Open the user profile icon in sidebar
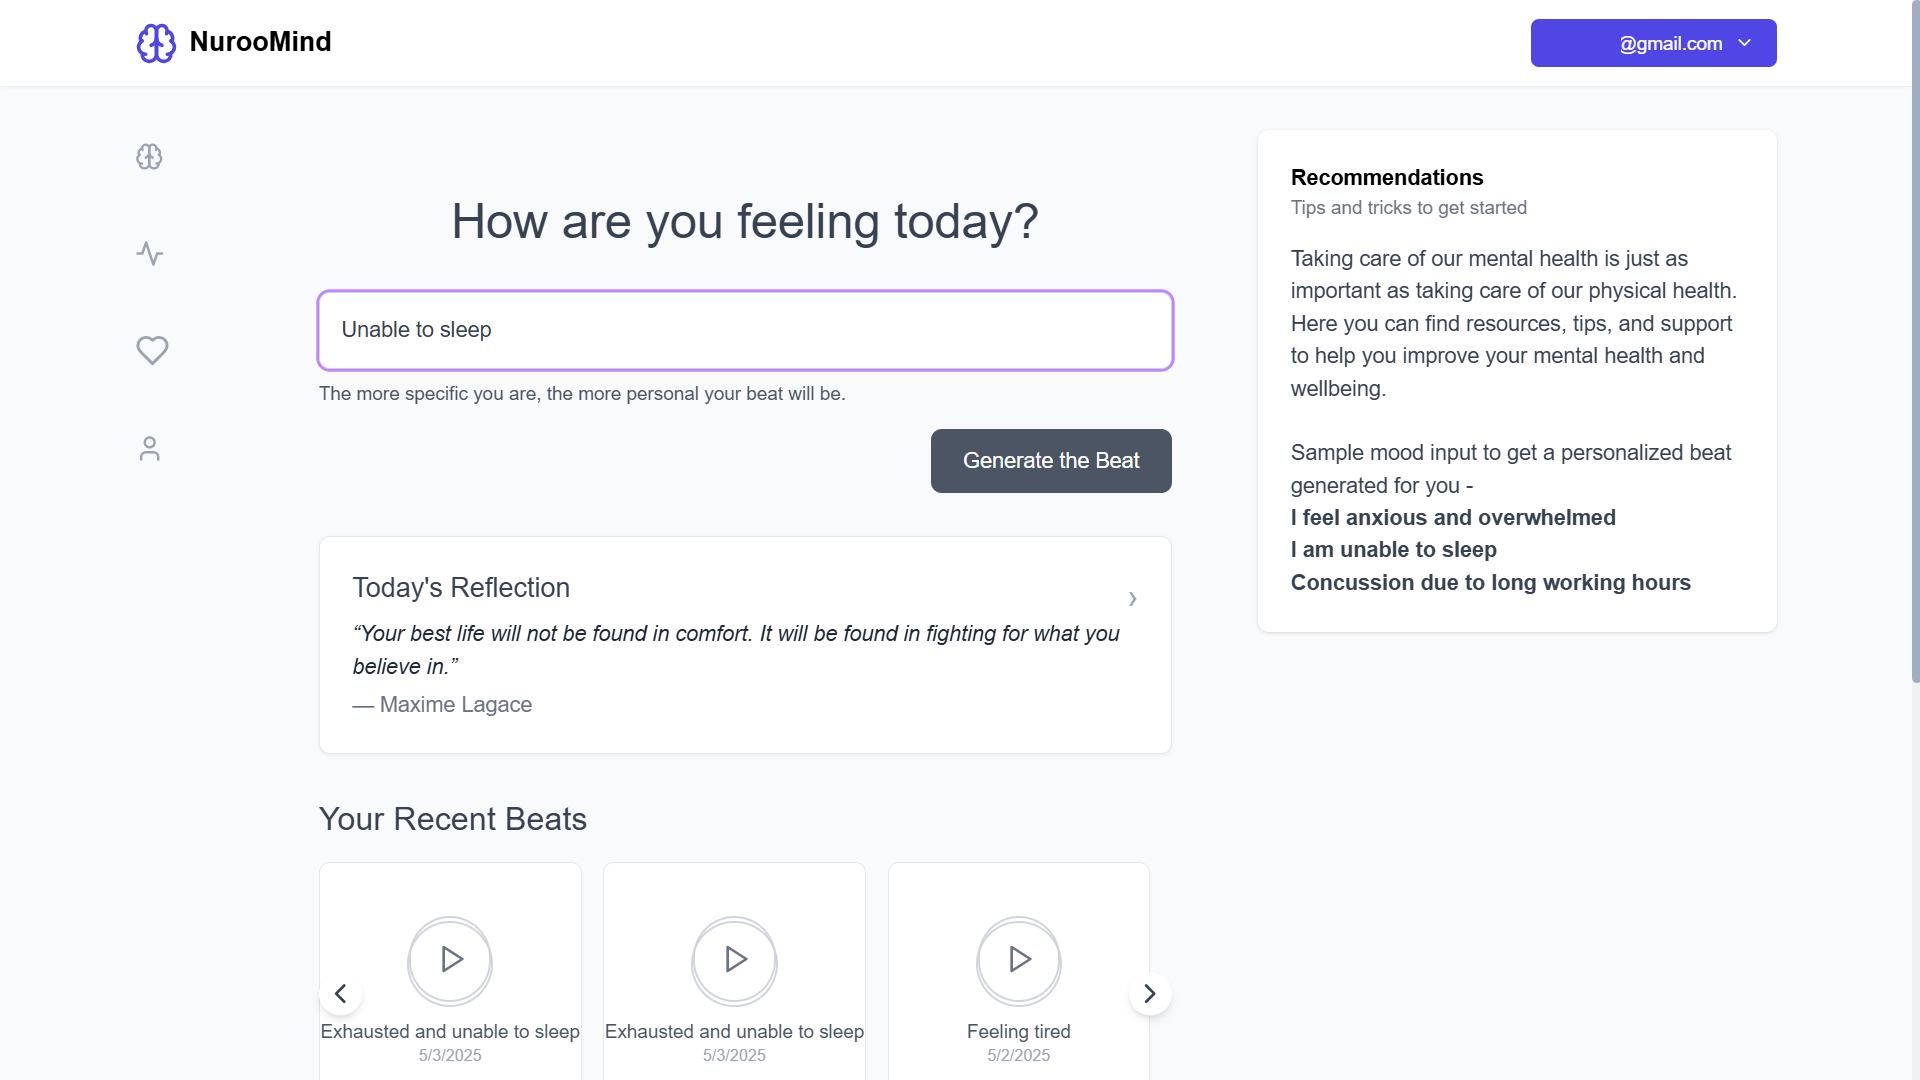1920x1080 pixels. pyautogui.click(x=149, y=448)
